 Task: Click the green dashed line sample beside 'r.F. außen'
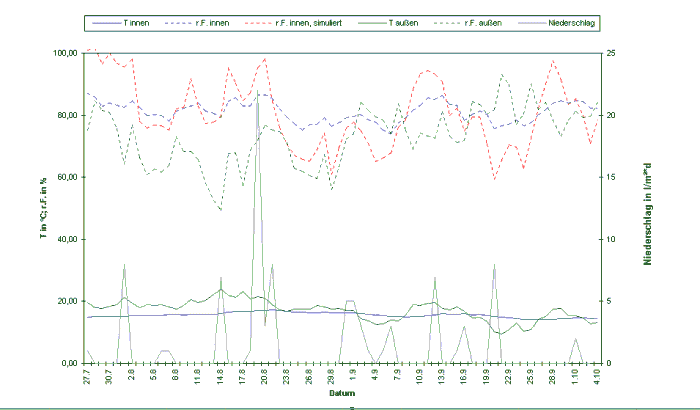tap(447, 23)
